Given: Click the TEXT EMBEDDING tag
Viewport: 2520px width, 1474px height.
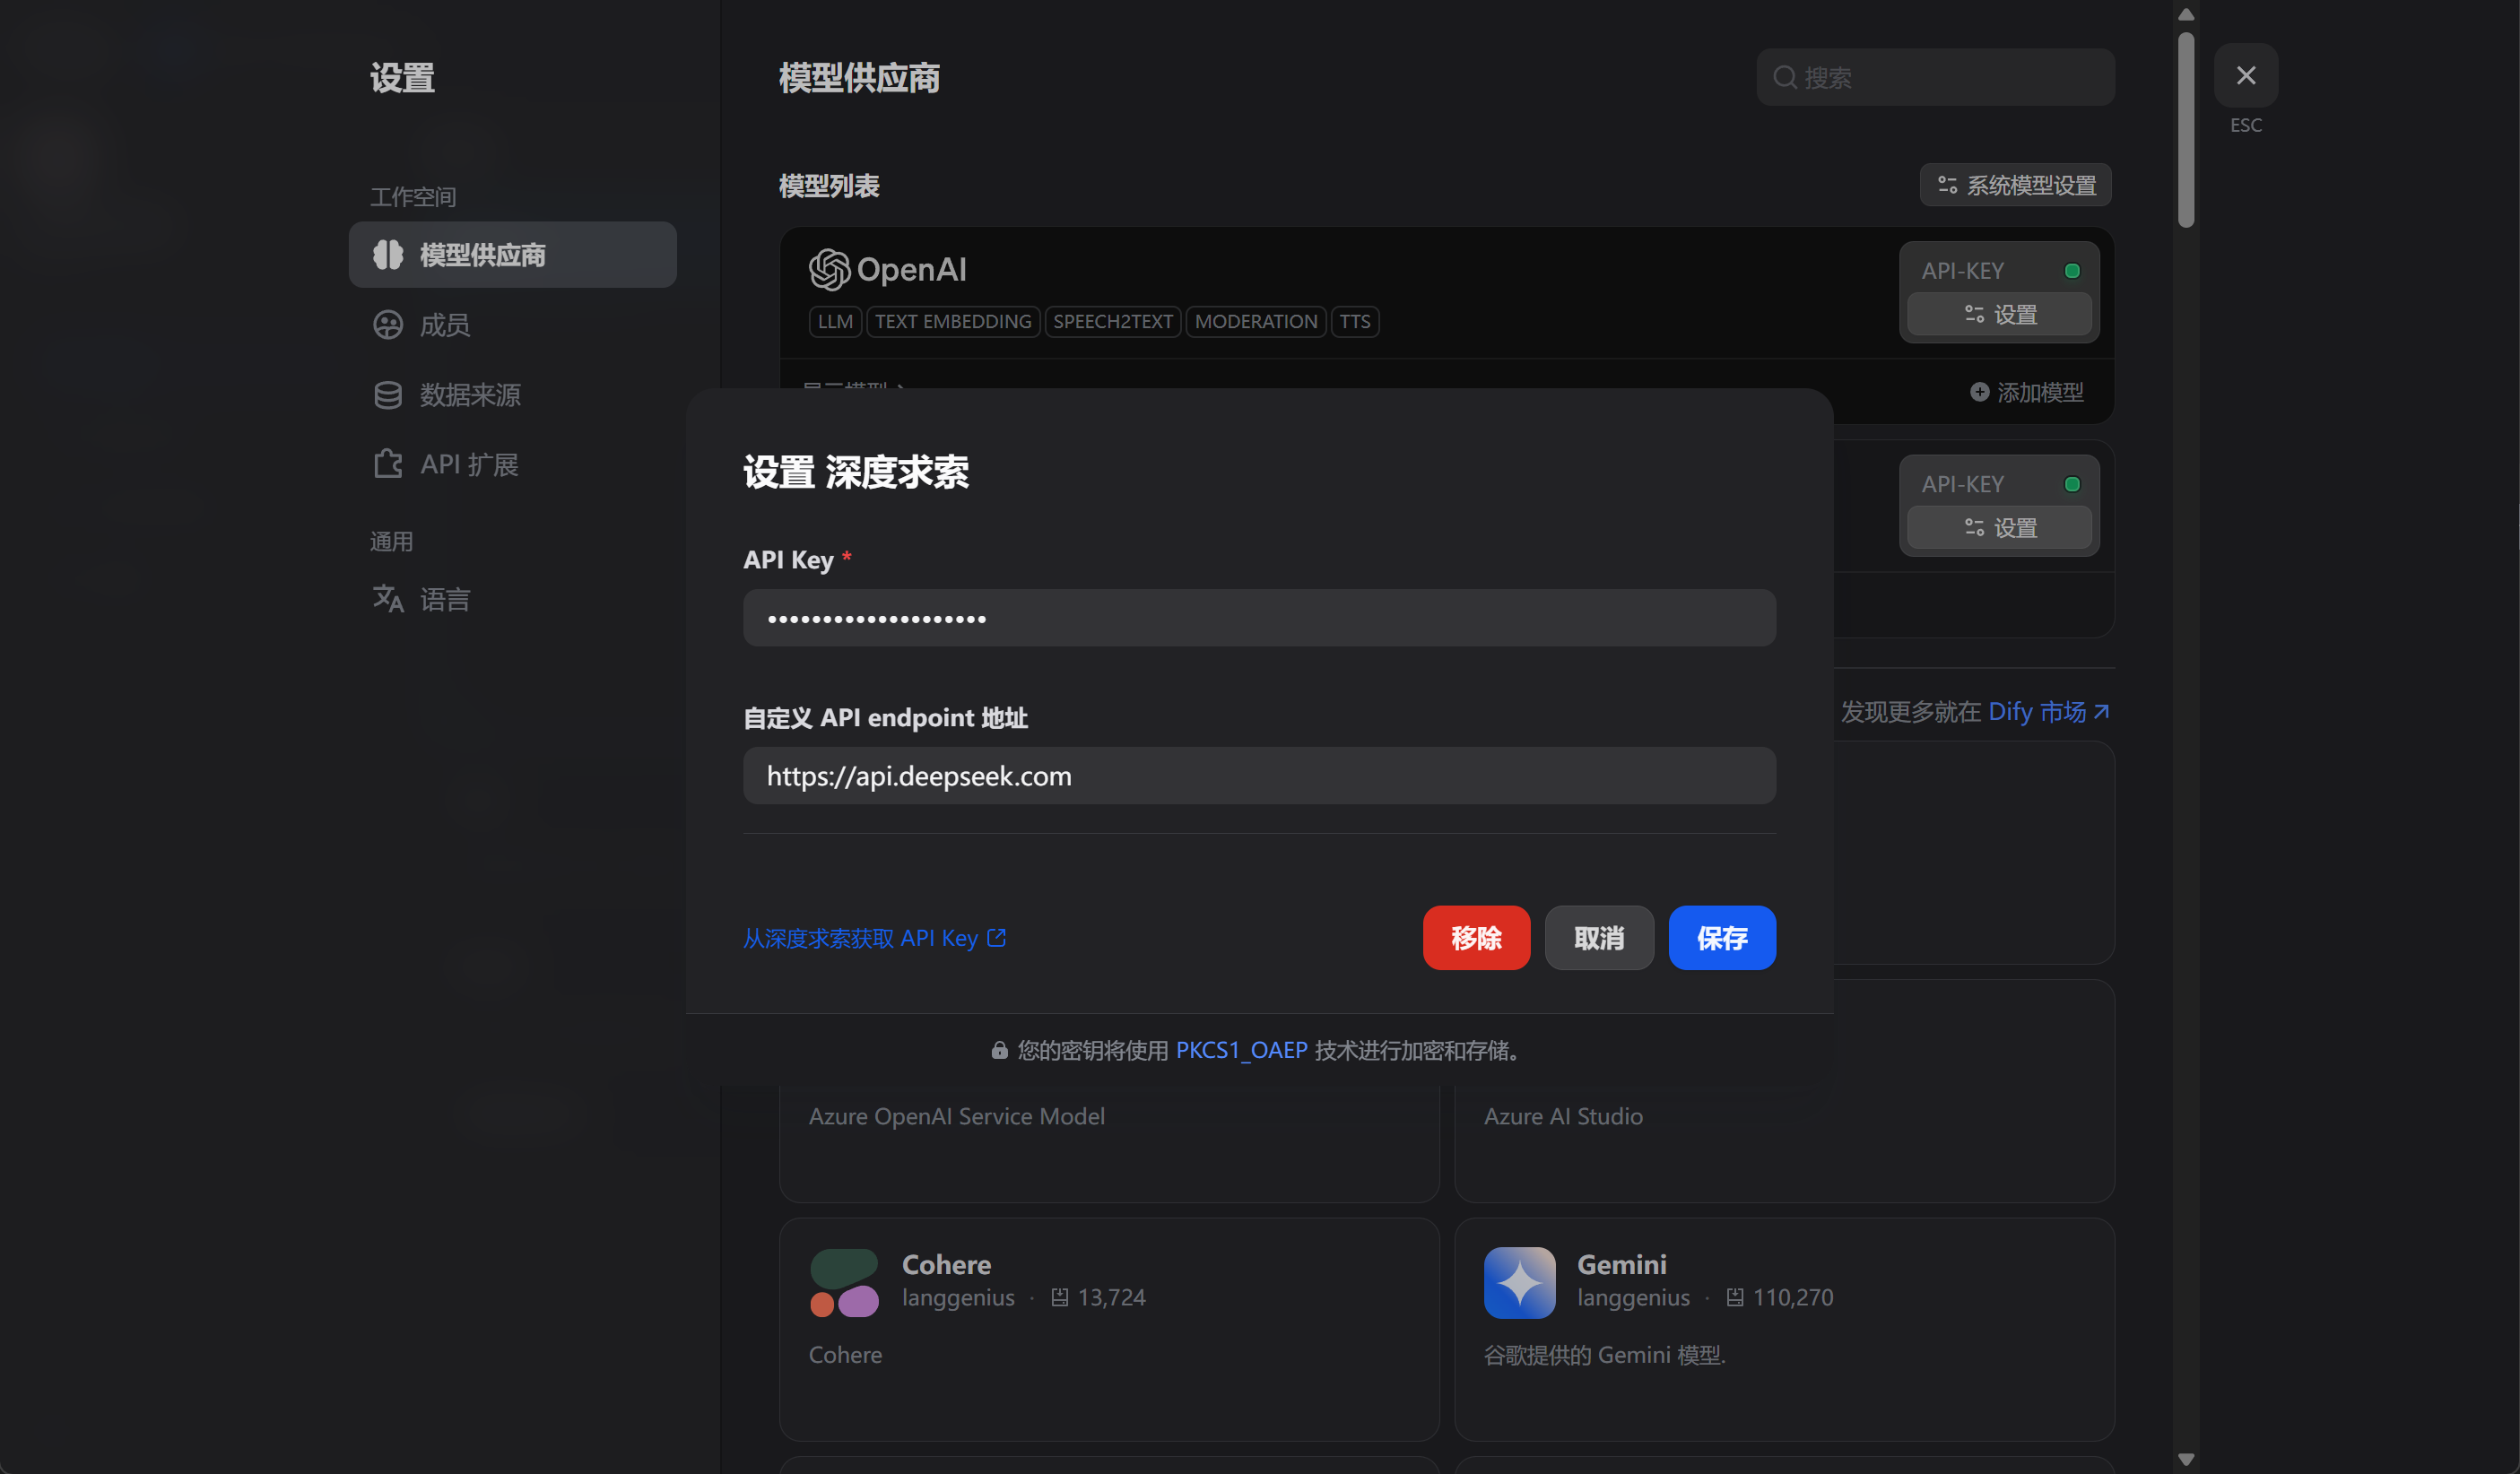Looking at the screenshot, I should tap(953, 322).
